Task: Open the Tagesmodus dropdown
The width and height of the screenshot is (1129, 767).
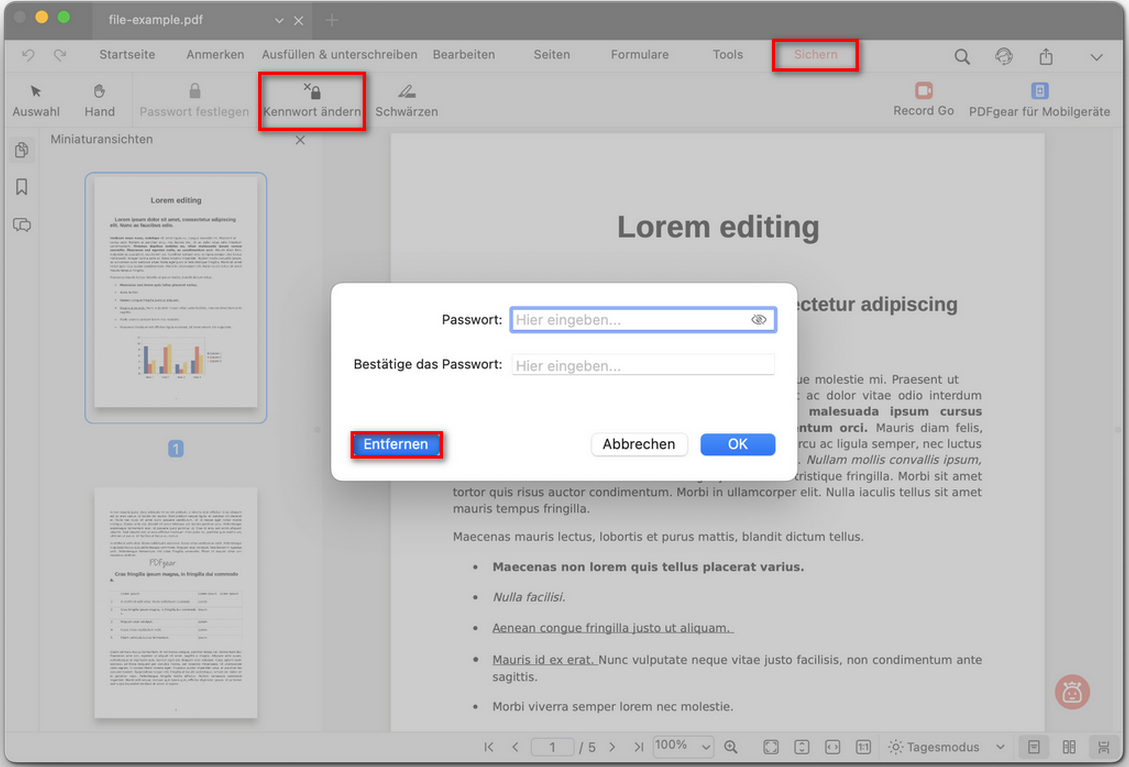Action: tap(944, 746)
